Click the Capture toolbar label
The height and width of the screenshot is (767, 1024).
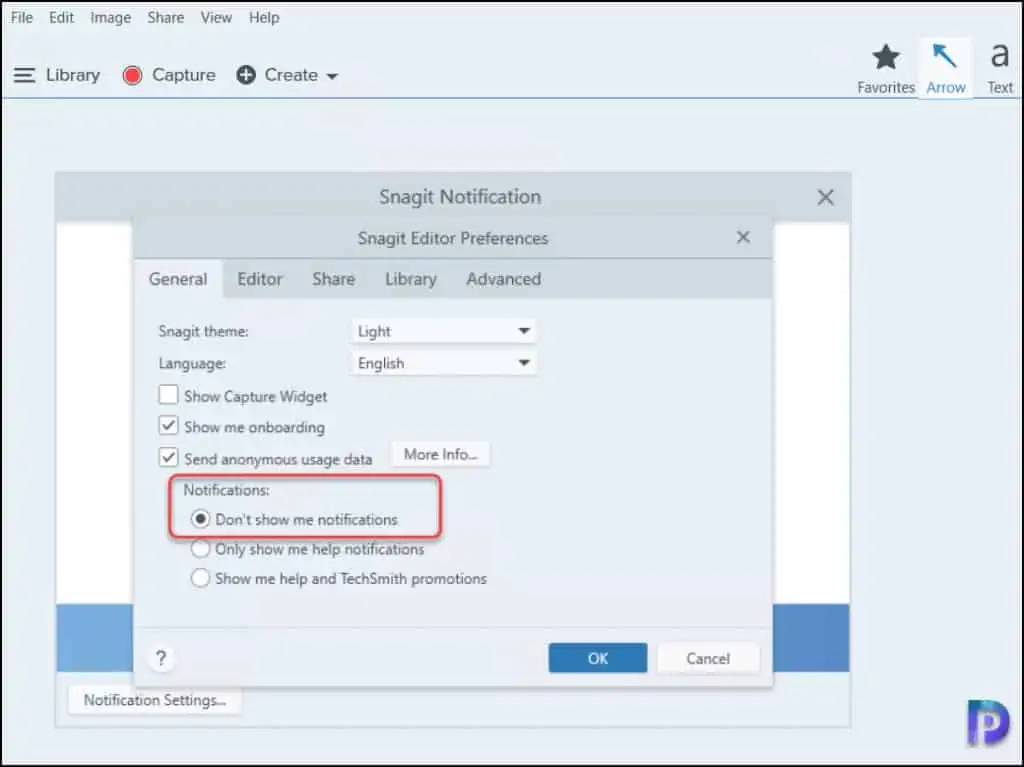coord(184,75)
